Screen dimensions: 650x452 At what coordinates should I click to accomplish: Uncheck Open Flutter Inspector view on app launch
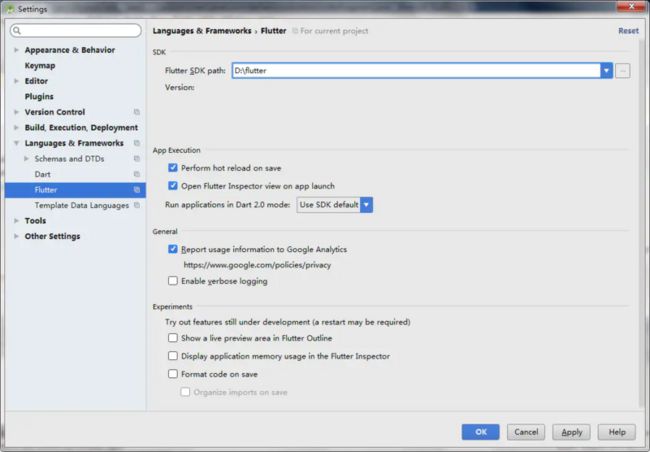[173, 185]
